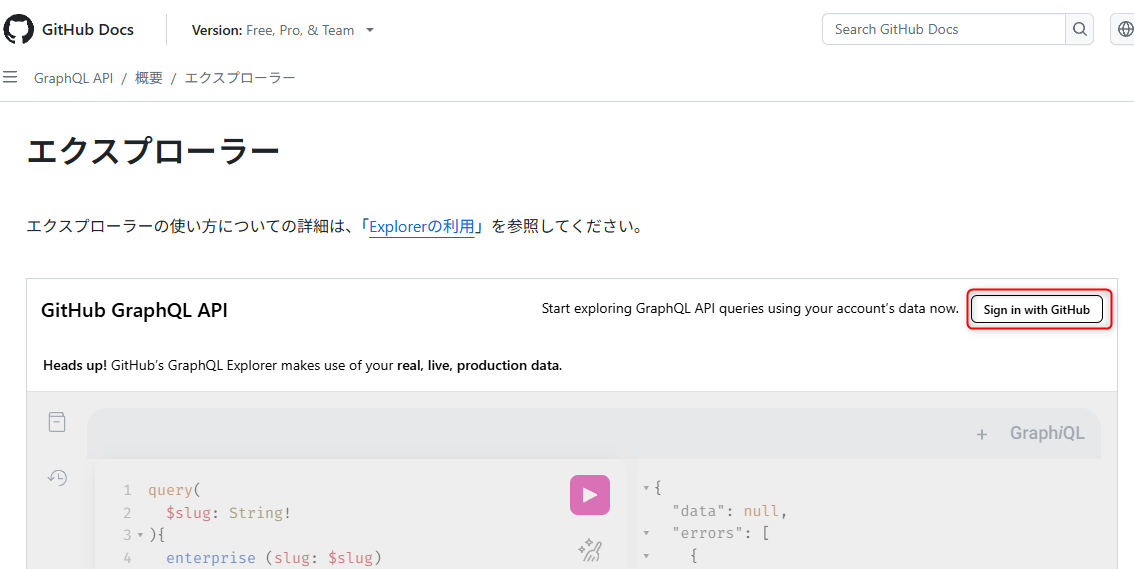Image resolution: width=1134 pixels, height=569 pixels.
Task: Click the GitHub Octocat logo
Action: [x=19, y=30]
